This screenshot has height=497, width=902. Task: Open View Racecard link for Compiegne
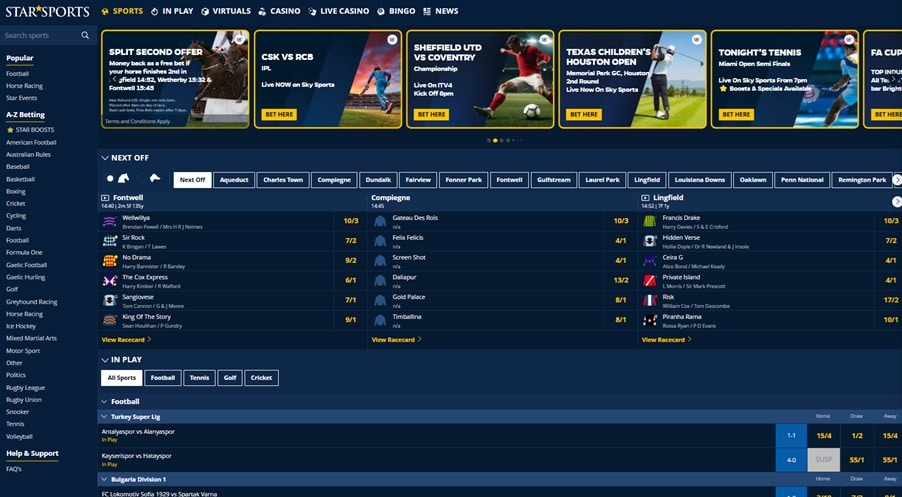(x=396, y=339)
